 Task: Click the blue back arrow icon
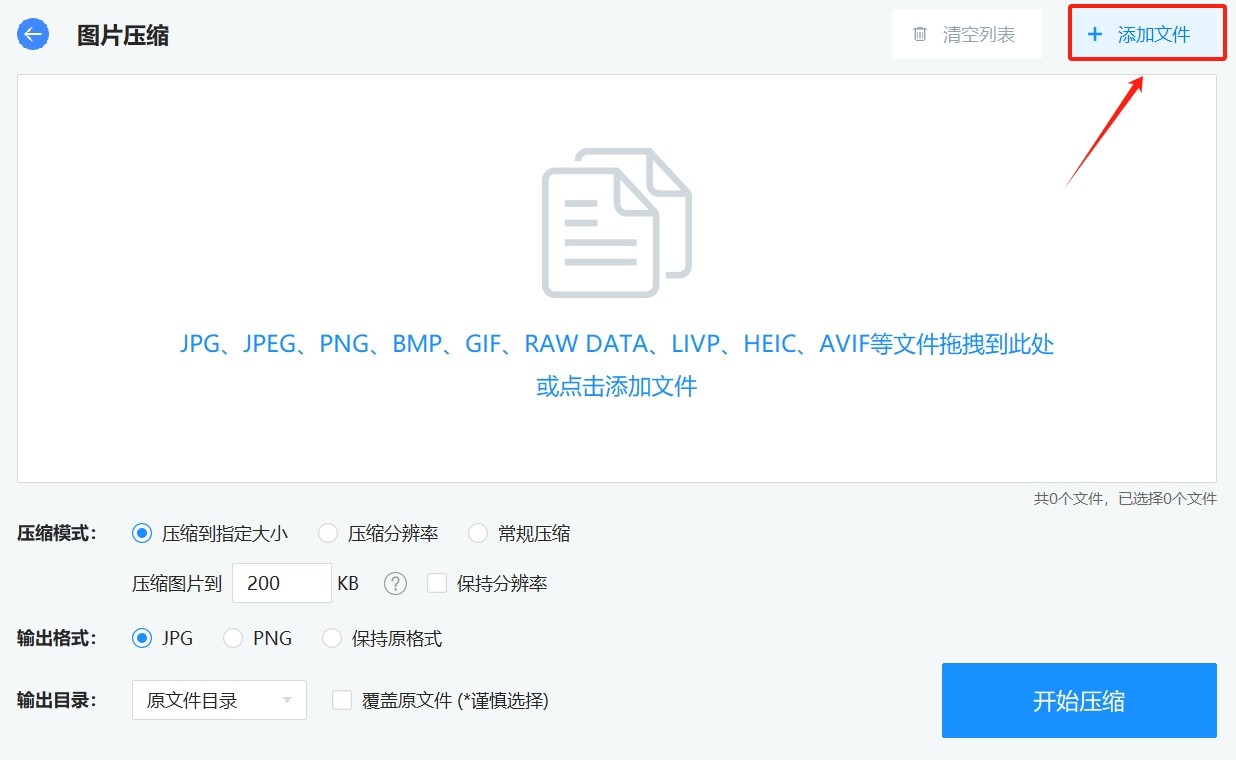point(33,35)
